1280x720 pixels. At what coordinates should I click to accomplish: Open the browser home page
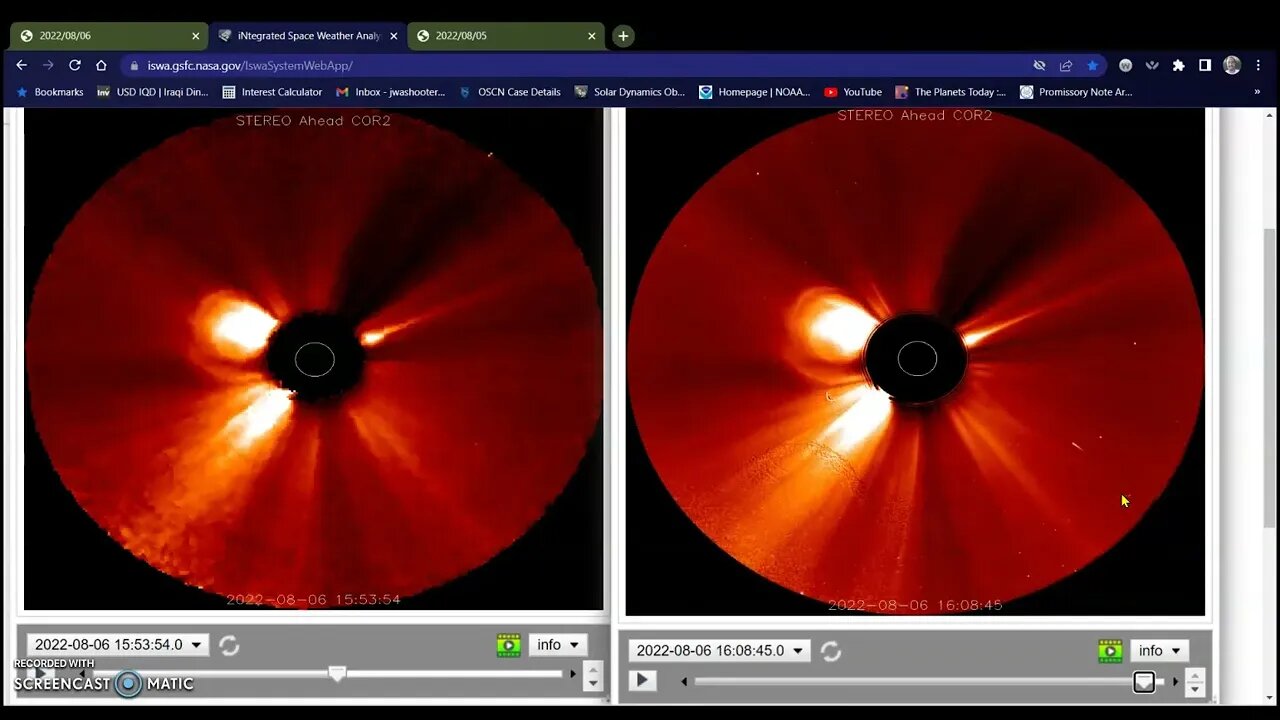101,65
